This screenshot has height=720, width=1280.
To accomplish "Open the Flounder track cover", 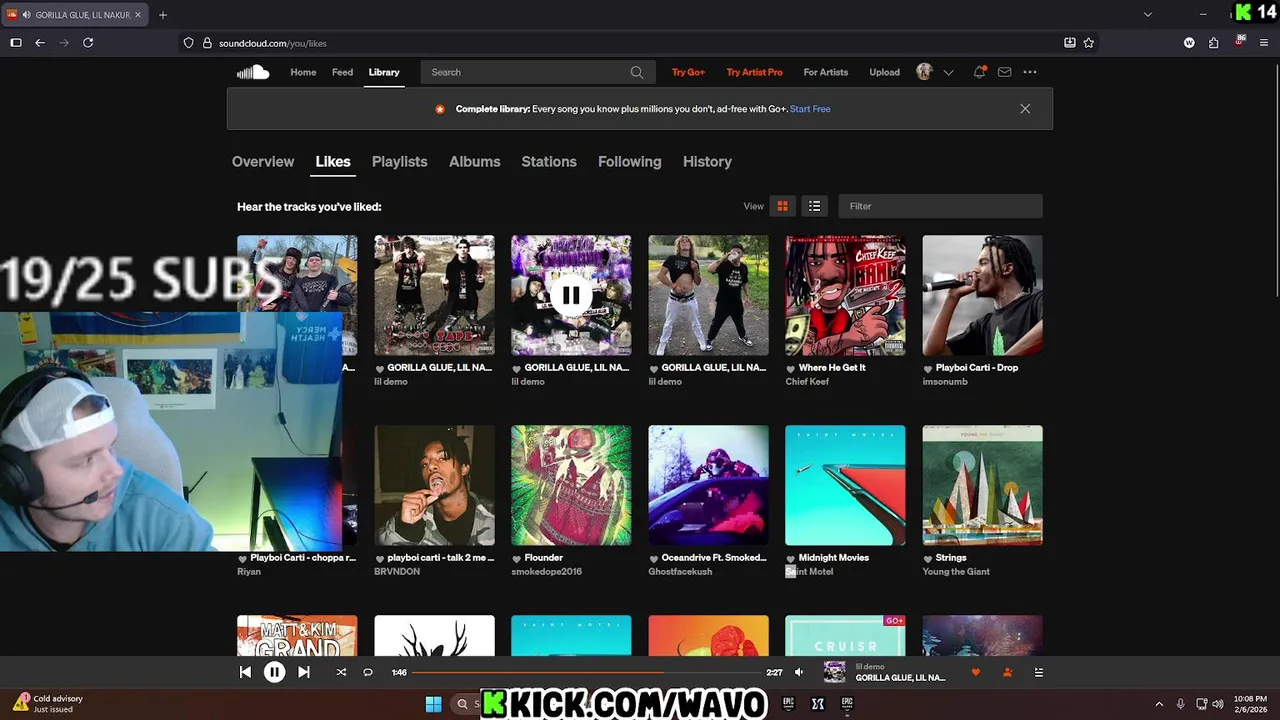I will coord(571,485).
